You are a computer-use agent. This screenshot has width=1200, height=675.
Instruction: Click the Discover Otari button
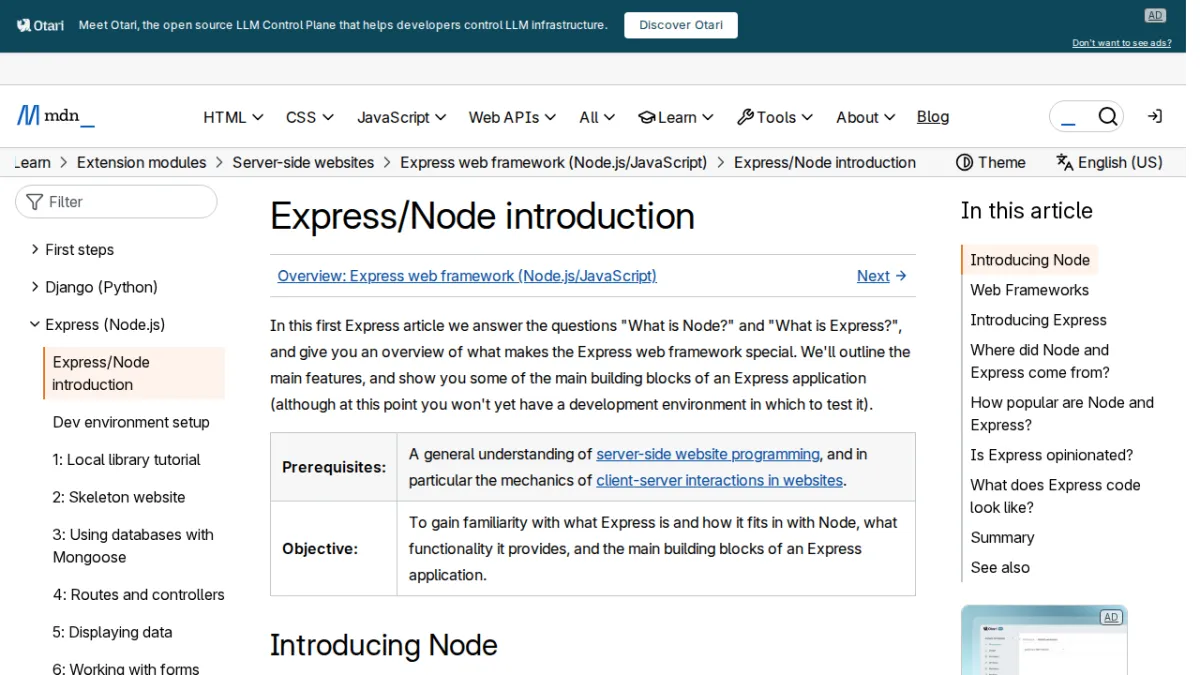681,25
